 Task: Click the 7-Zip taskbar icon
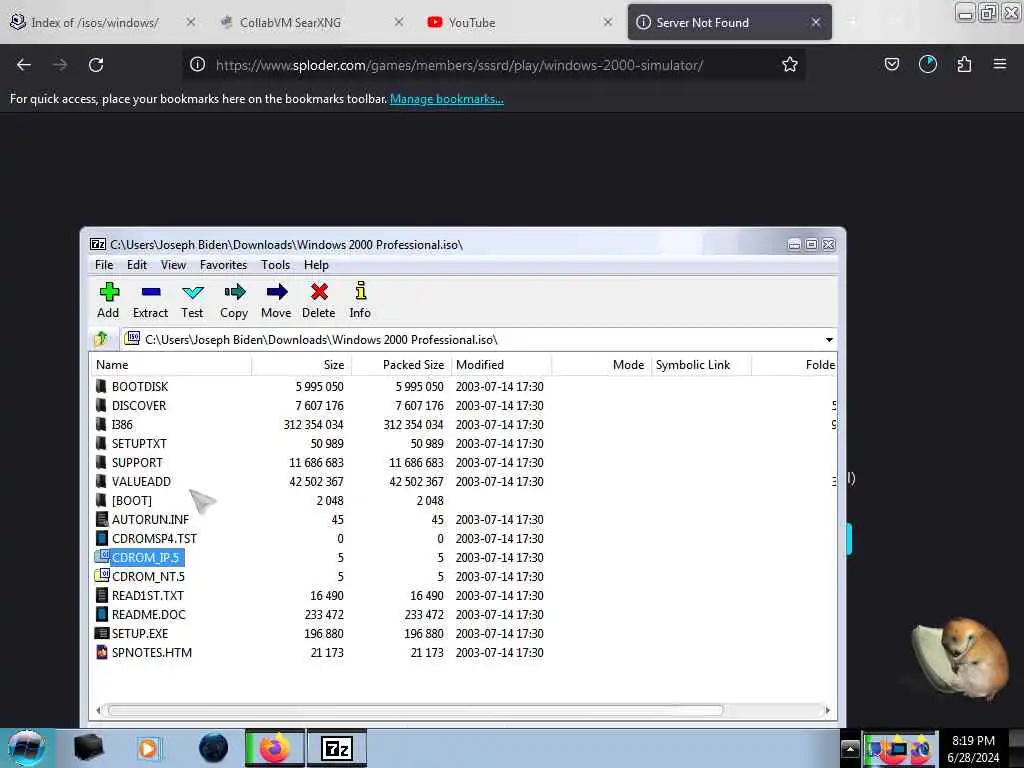coord(337,748)
